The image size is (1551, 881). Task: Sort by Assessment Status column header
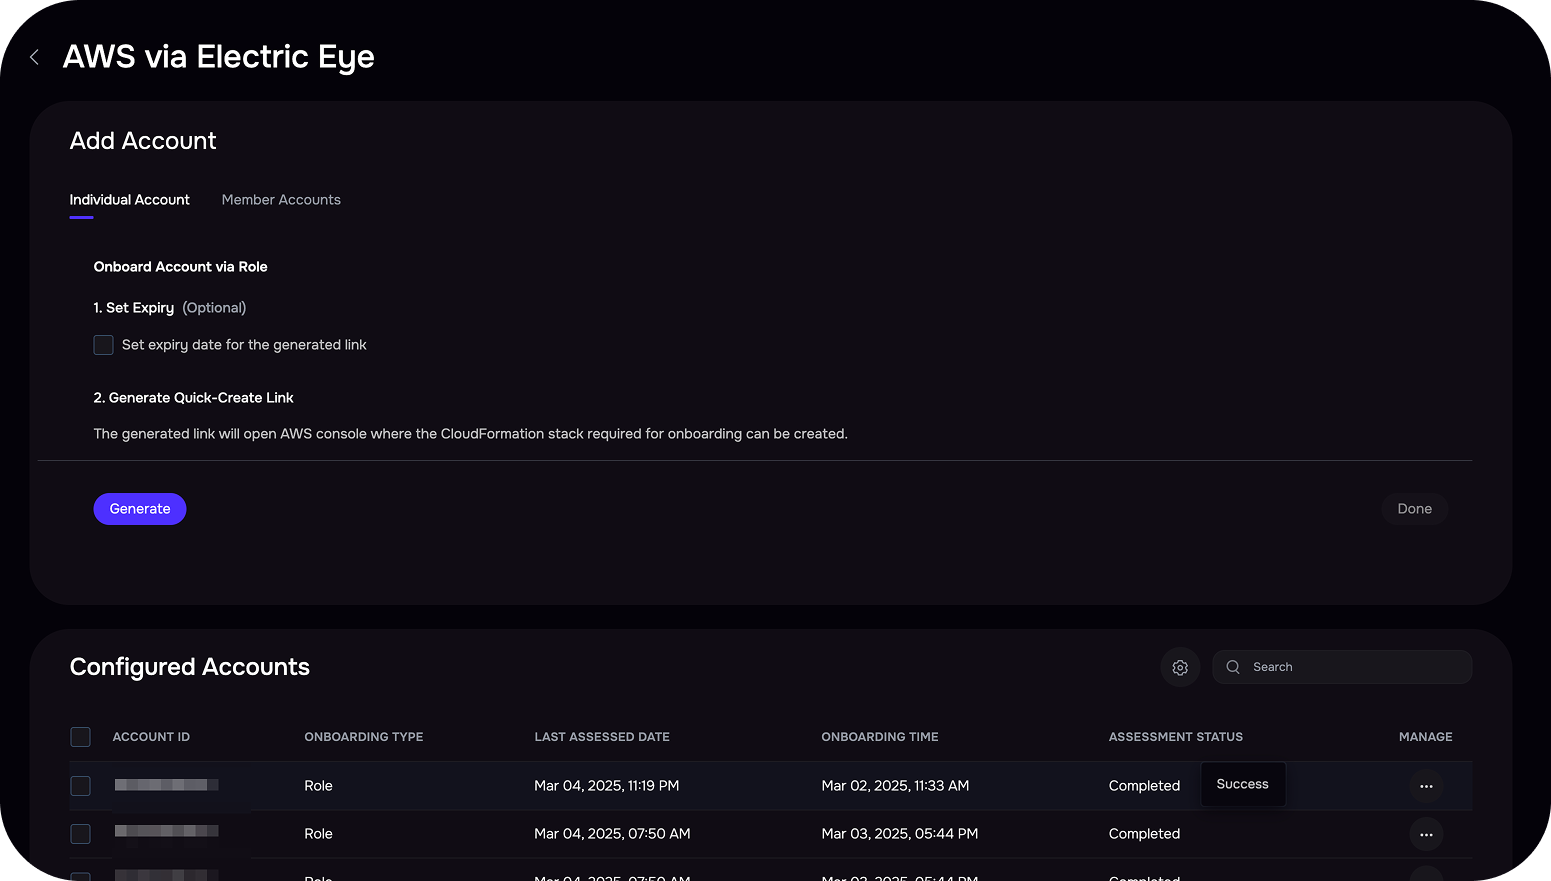tap(1176, 737)
